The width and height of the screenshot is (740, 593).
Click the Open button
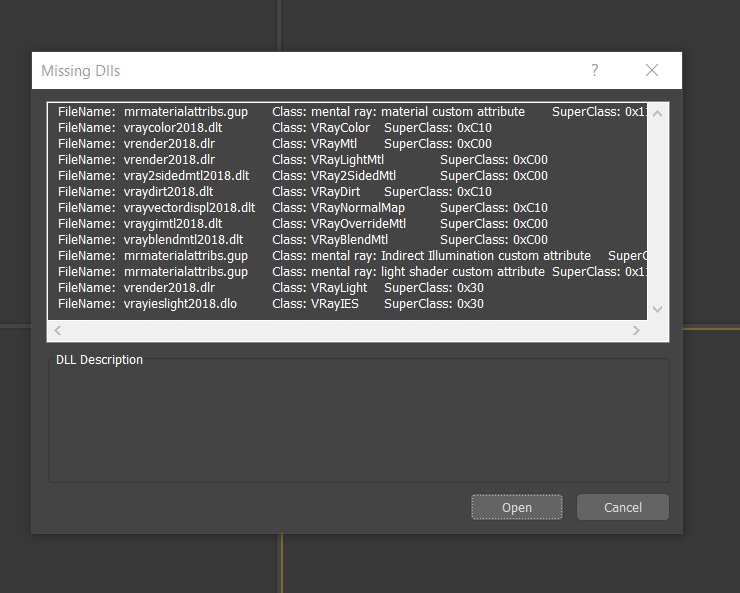point(517,507)
